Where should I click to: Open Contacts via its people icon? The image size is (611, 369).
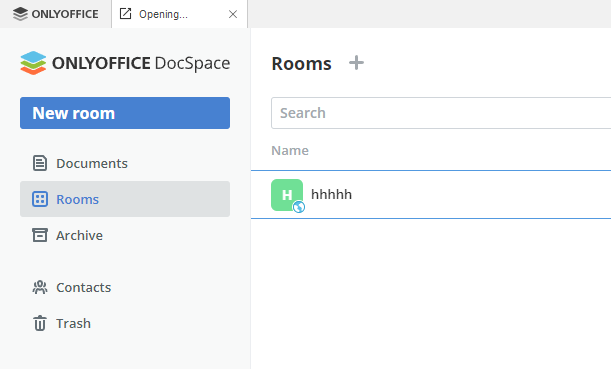pyautogui.click(x=40, y=287)
